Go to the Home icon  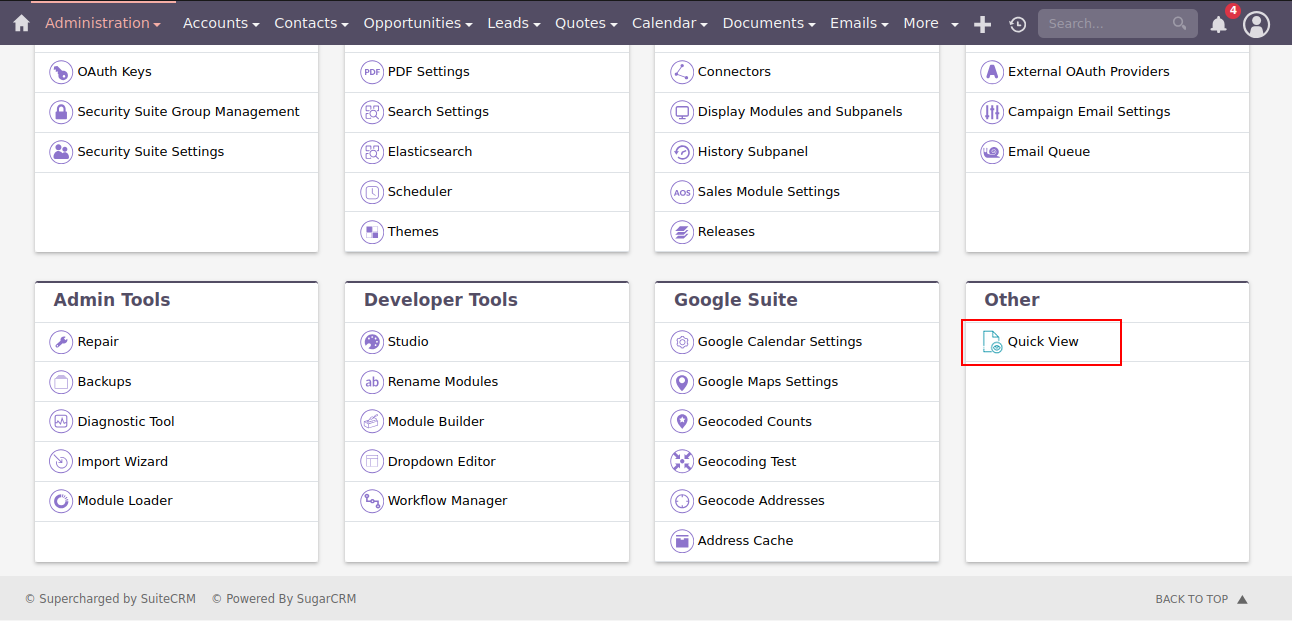21,23
